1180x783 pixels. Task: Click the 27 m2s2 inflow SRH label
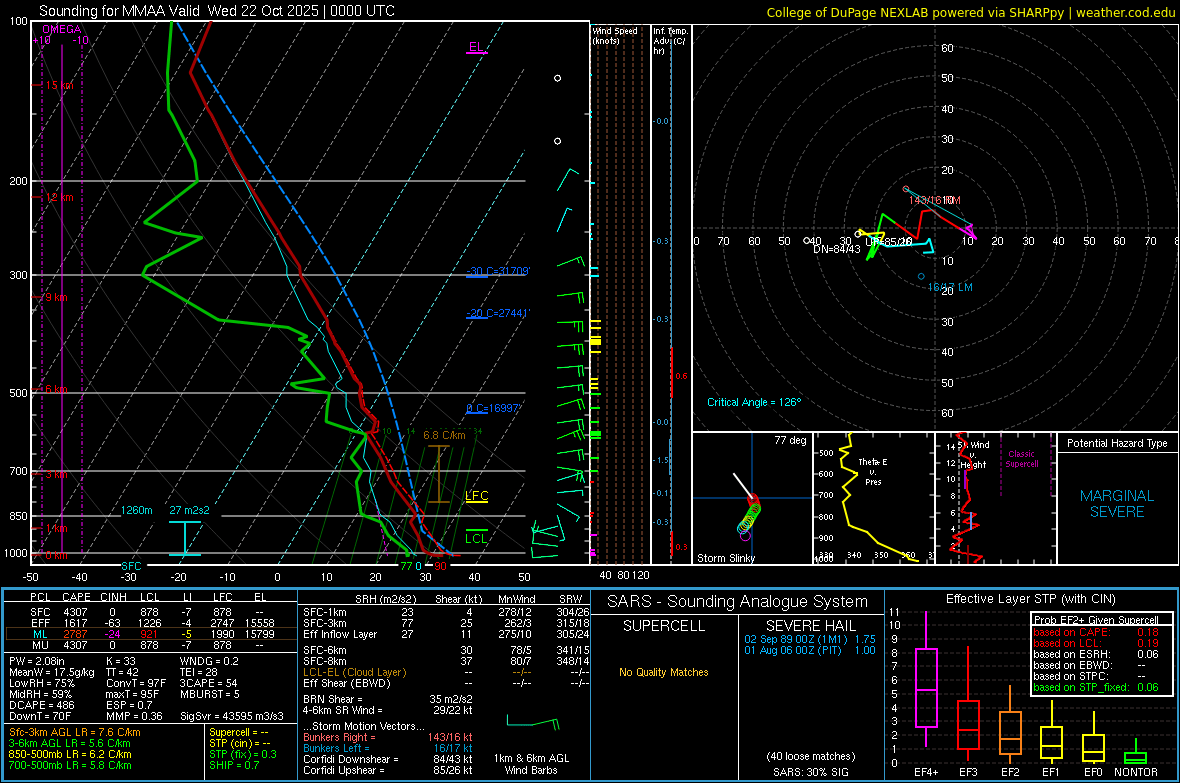[190, 510]
